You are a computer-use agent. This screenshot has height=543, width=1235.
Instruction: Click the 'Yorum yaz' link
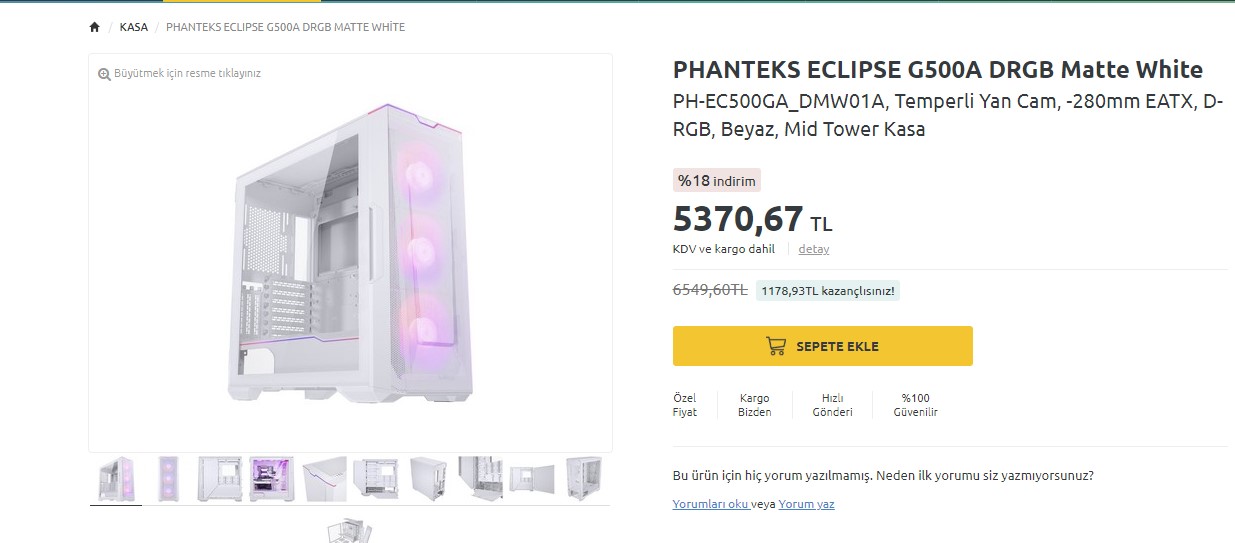click(x=806, y=504)
